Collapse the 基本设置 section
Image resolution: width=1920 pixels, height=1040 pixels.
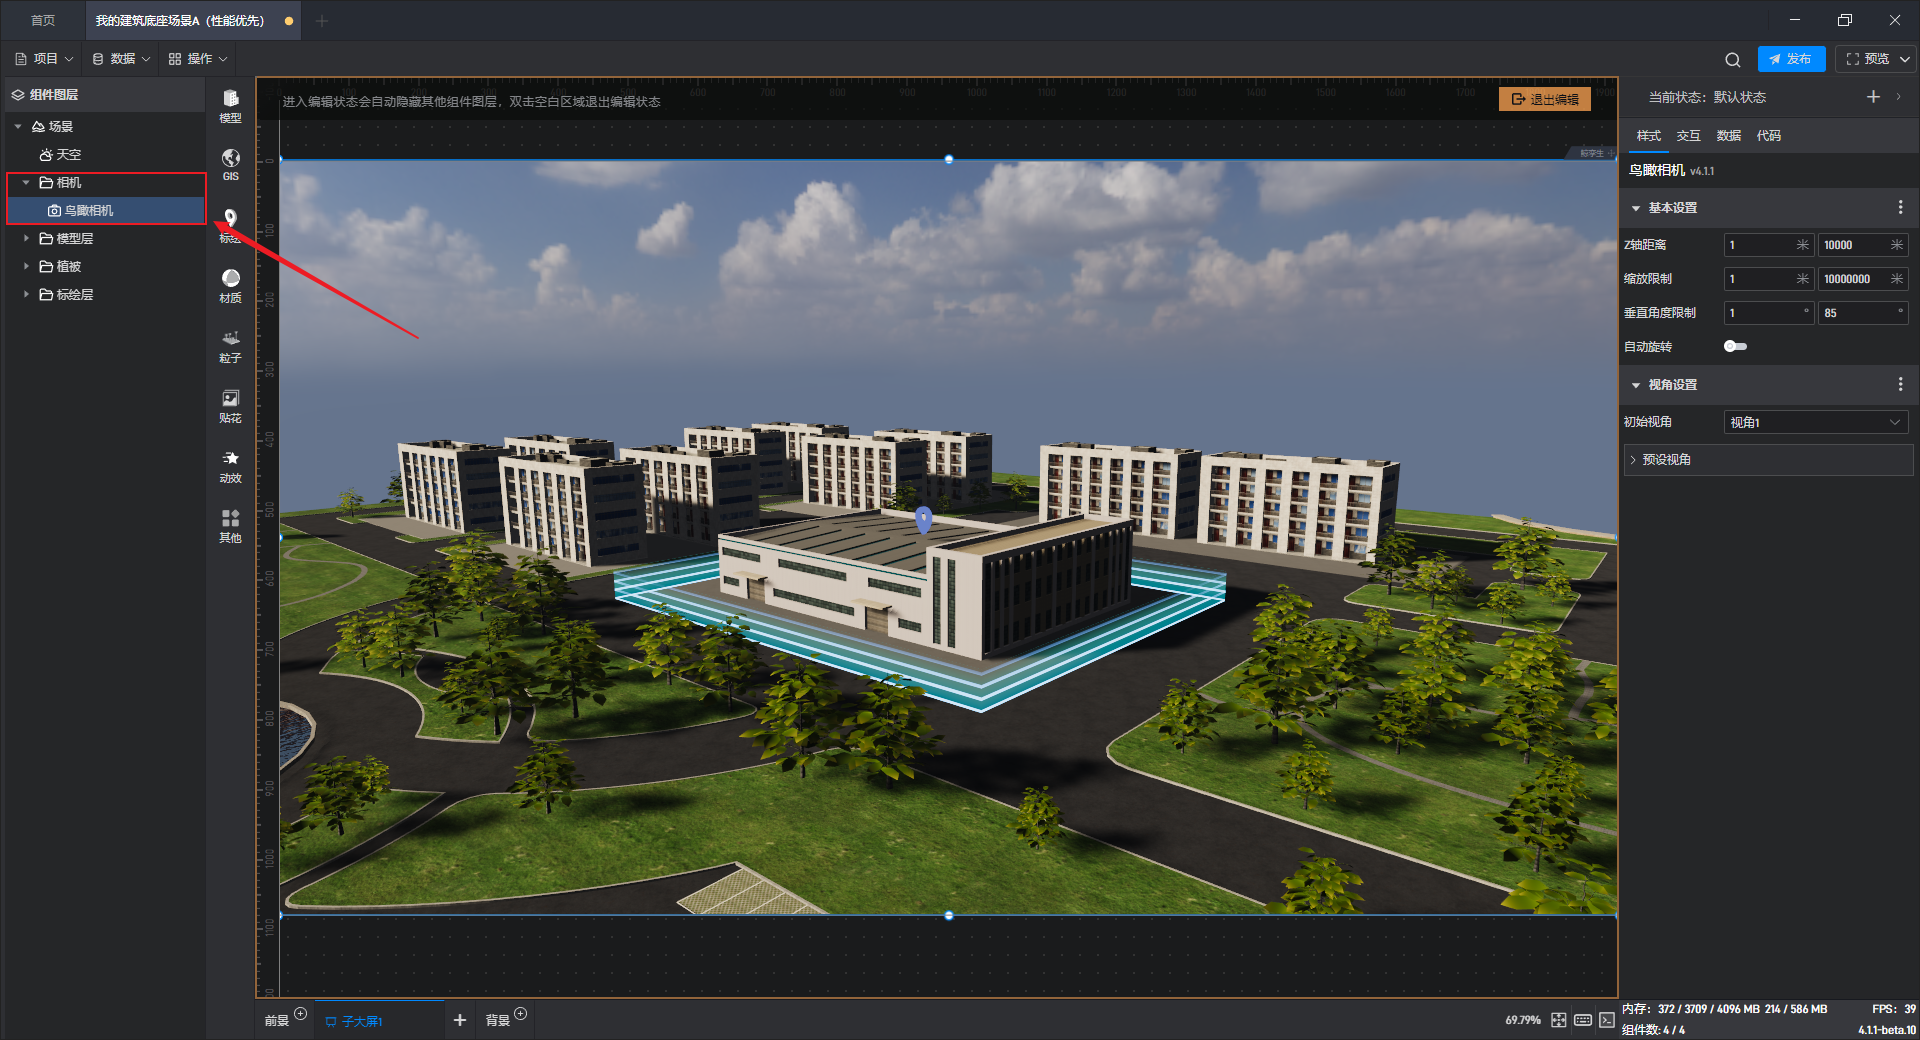(x=1636, y=208)
